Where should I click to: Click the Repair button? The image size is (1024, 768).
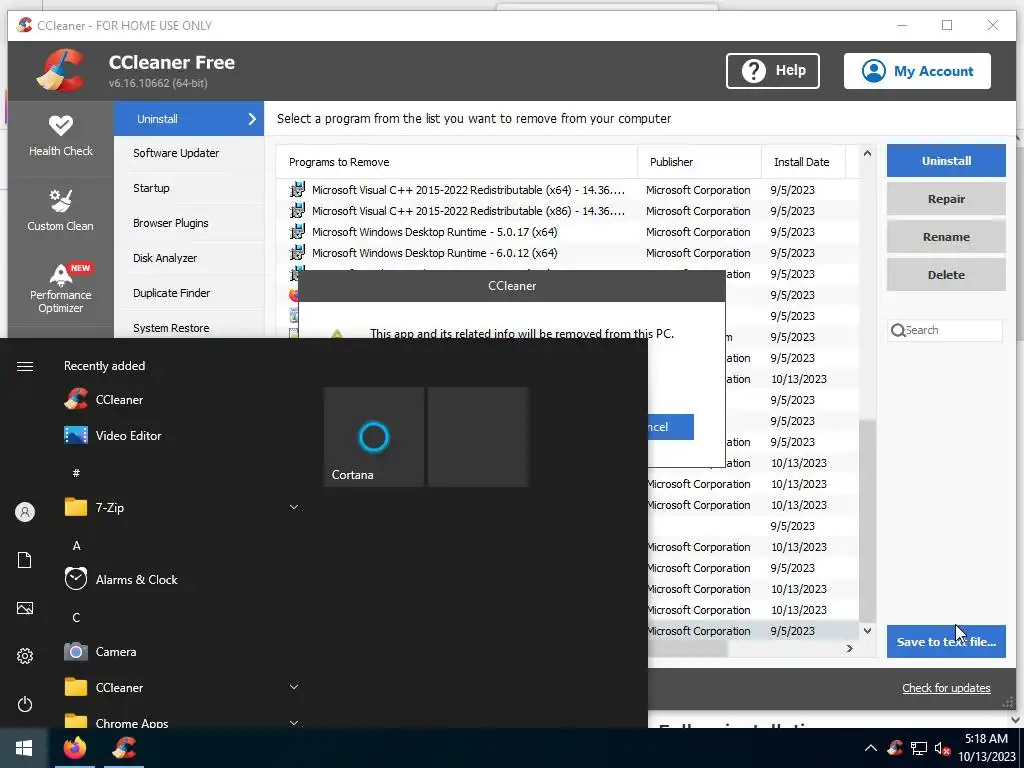pos(946,199)
